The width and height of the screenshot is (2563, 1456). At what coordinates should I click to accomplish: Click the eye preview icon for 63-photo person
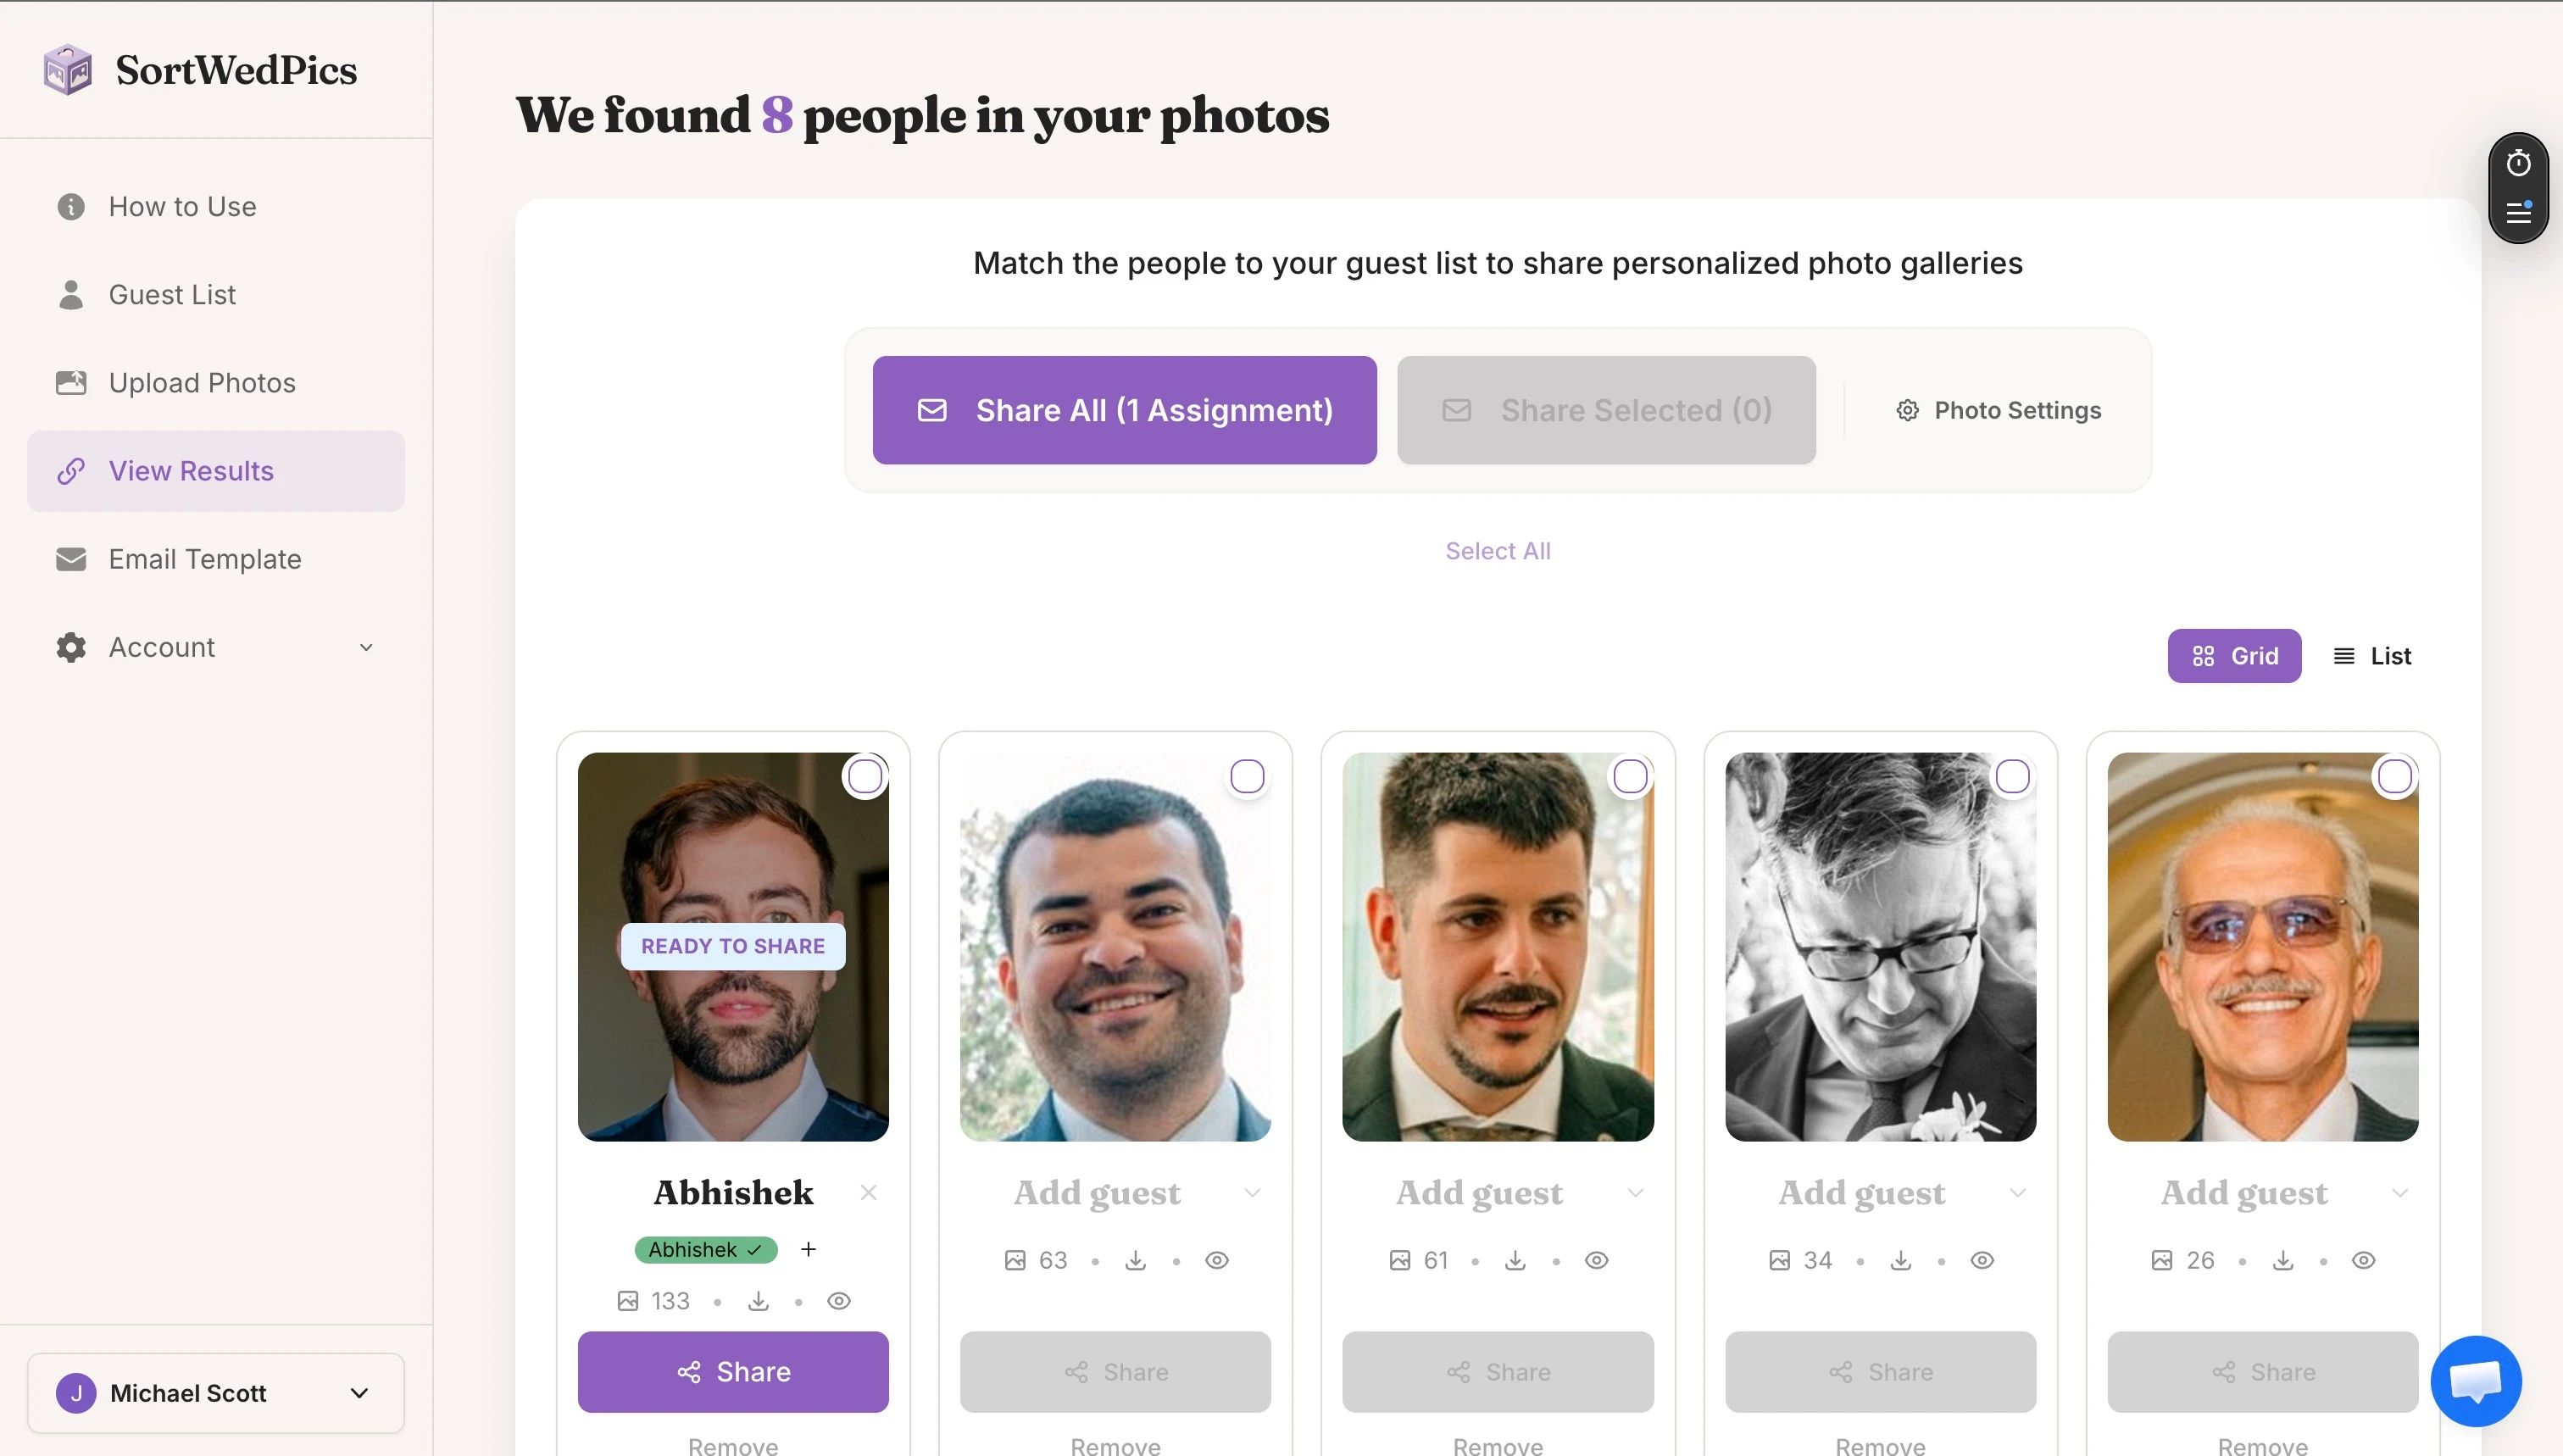coord(1216,1260)
